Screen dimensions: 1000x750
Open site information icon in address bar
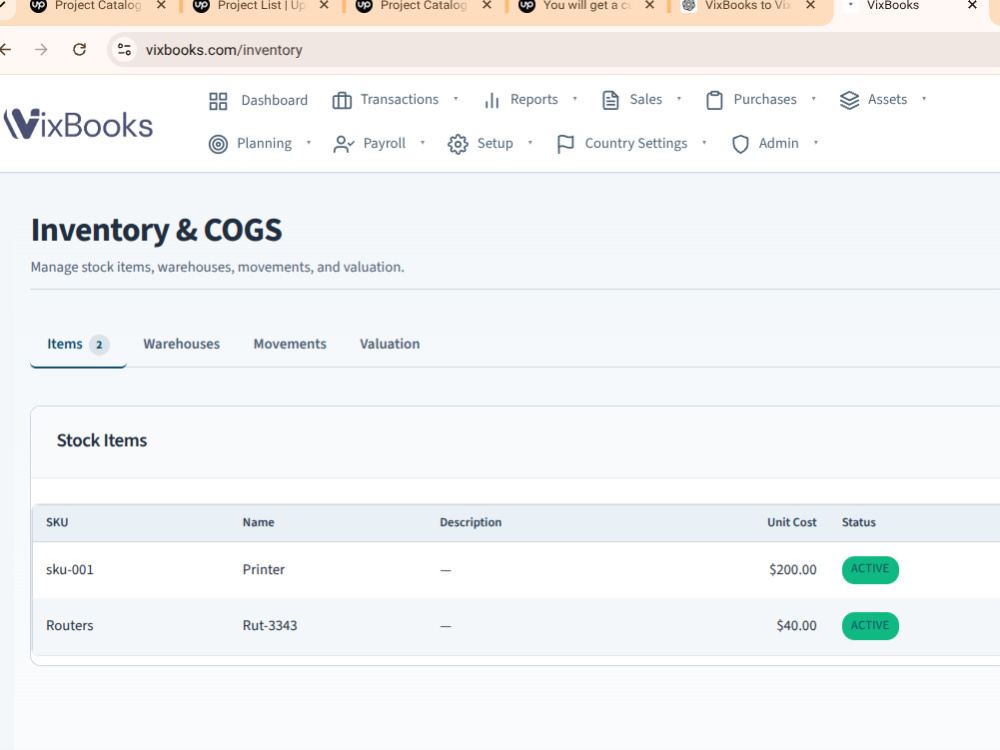pos(124,50)
